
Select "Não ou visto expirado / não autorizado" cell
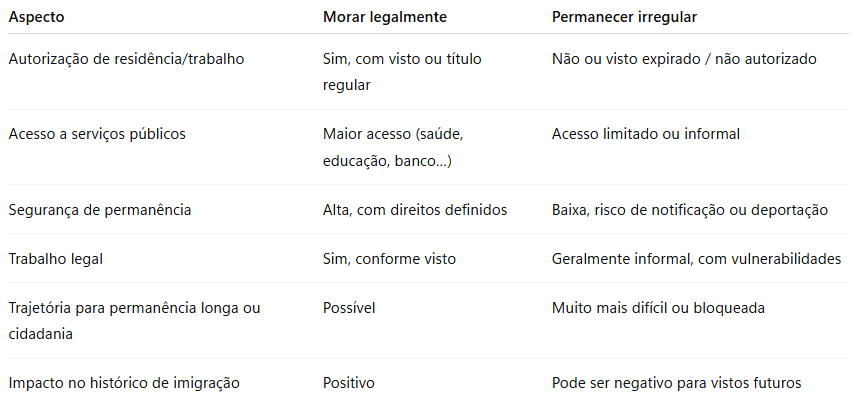(x=684, y=59)
